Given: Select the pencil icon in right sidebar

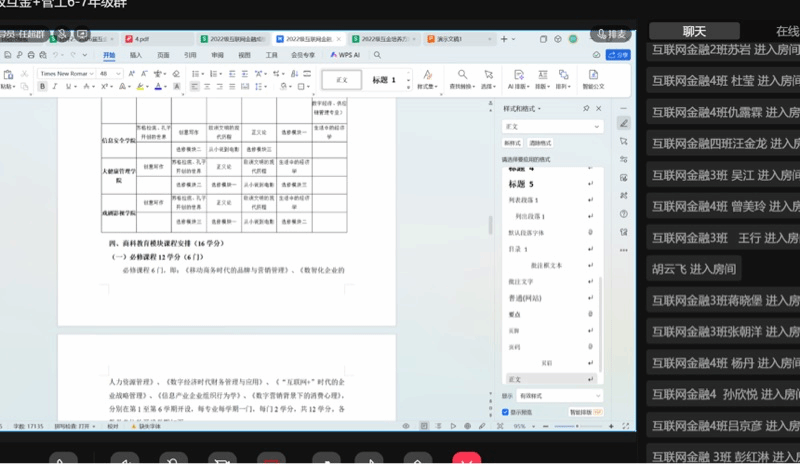Looking at the screenshot, I should tap(624, 123).
